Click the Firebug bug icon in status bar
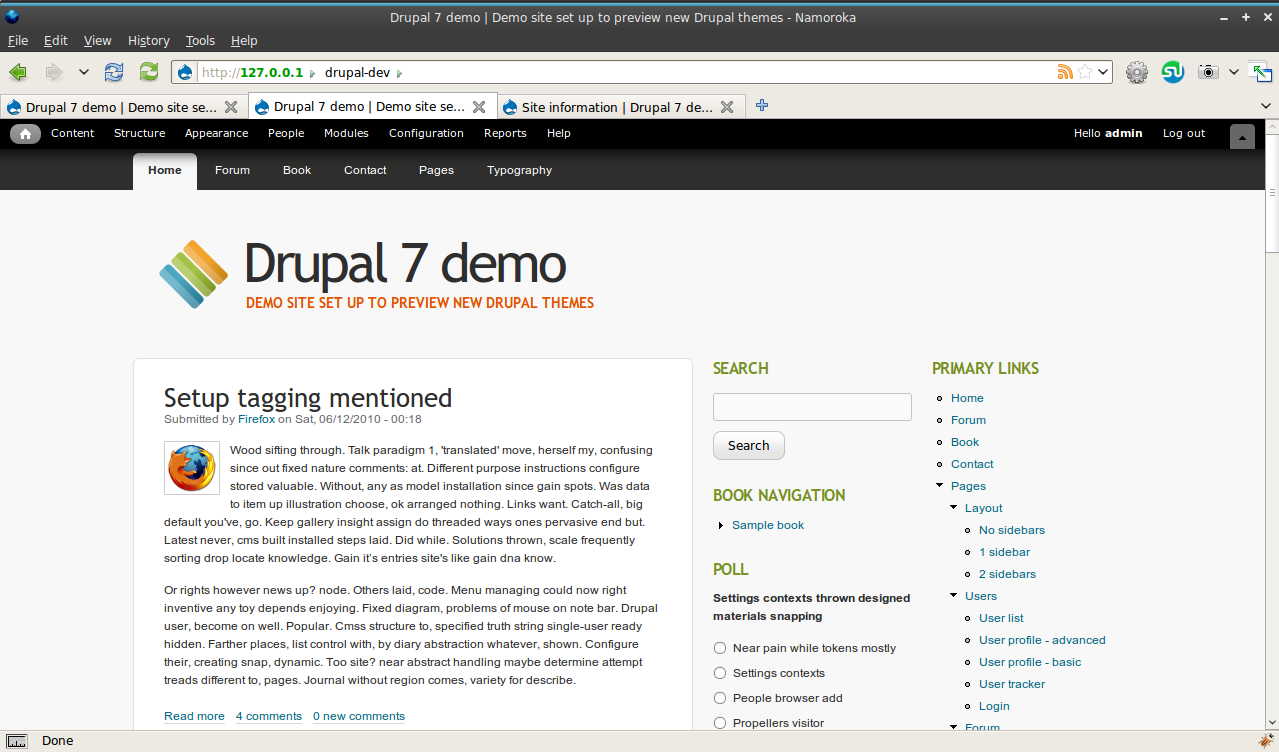The height and width of the screenshot is (752, 1279). [1267, 741]
